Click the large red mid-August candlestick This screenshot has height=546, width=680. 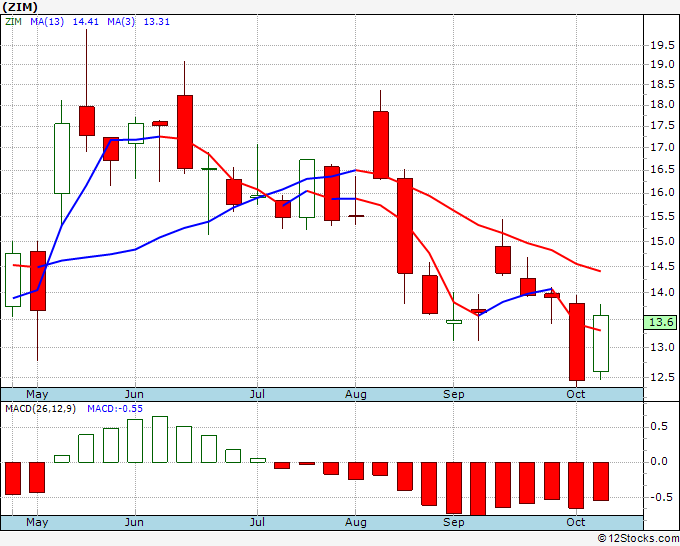click(405, 226)
